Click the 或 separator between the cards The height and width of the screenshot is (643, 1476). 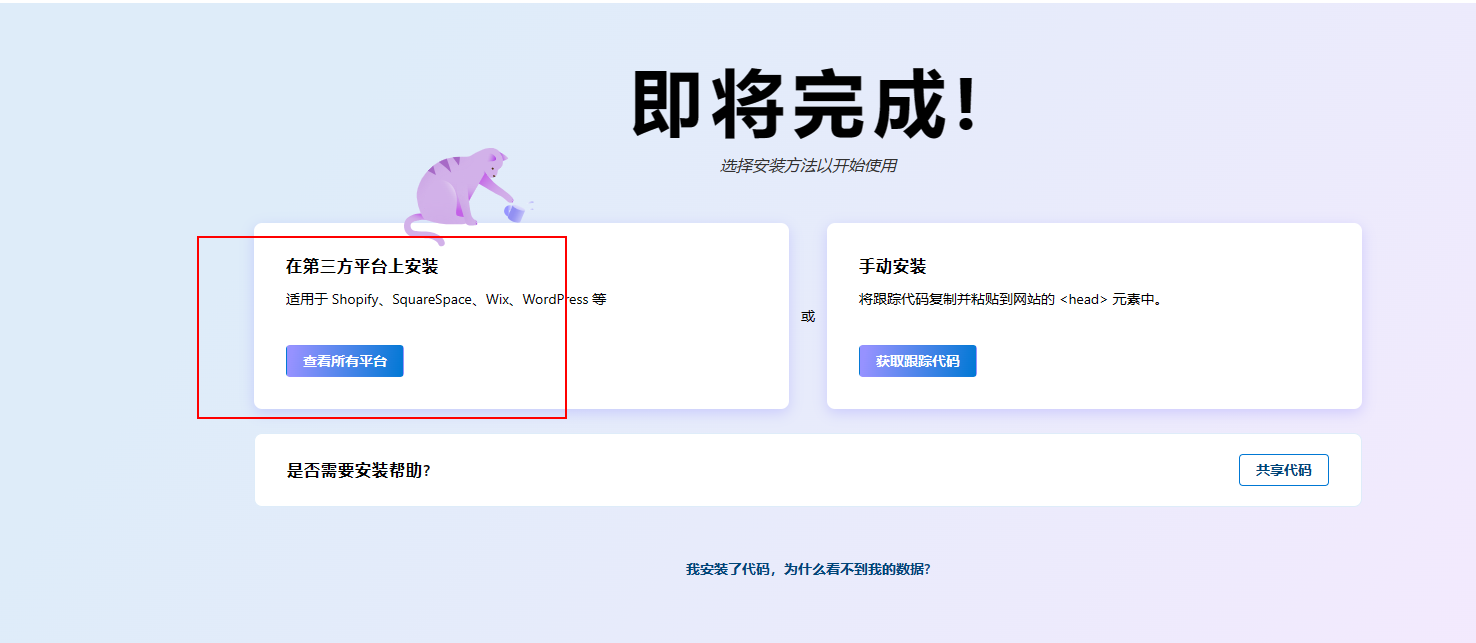[807, 316]
